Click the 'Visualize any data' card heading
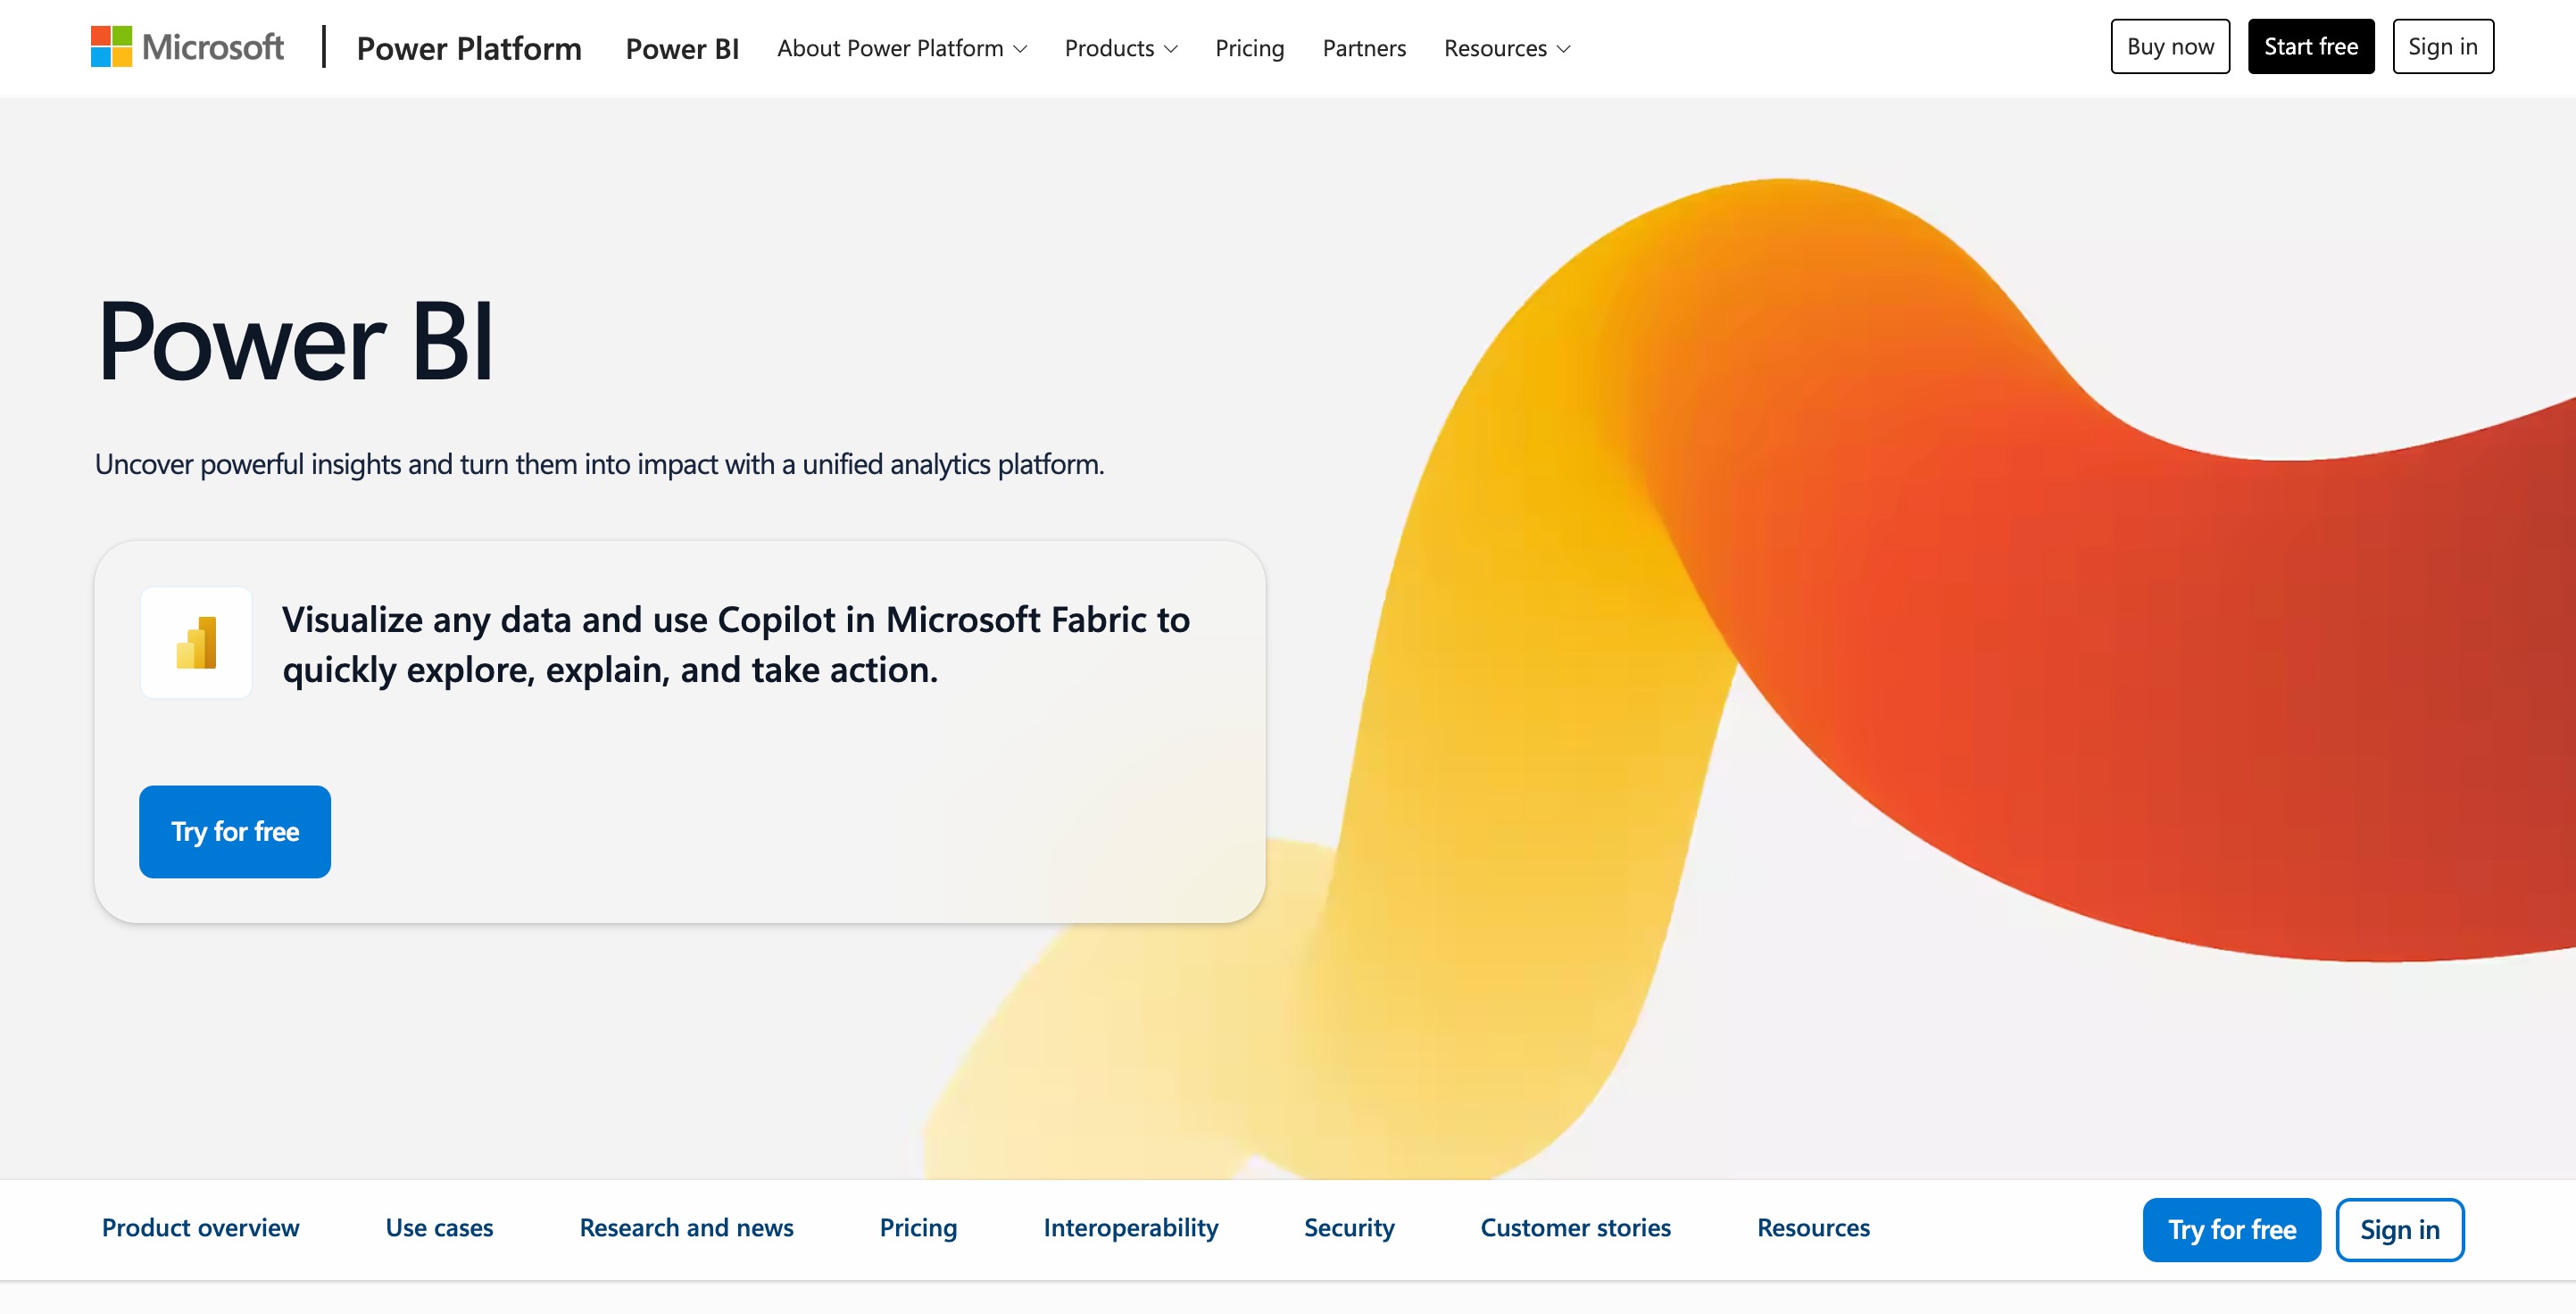2576x1314 pixels. click(736, 644)
